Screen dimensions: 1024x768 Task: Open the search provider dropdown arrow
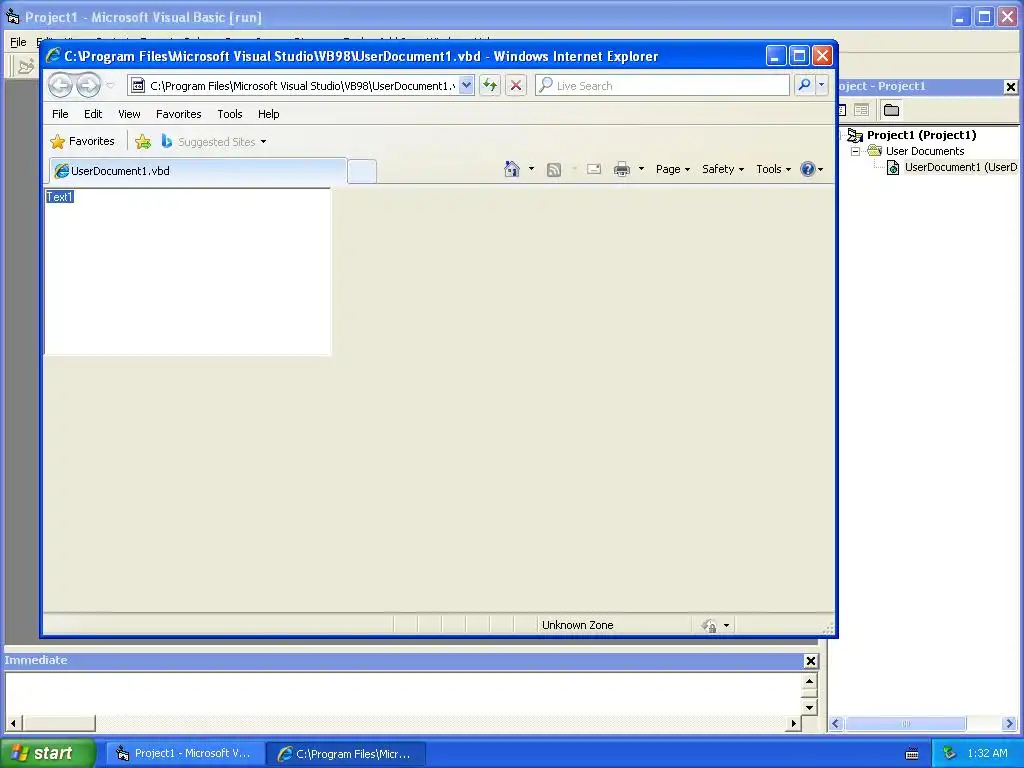coord(822,86)
